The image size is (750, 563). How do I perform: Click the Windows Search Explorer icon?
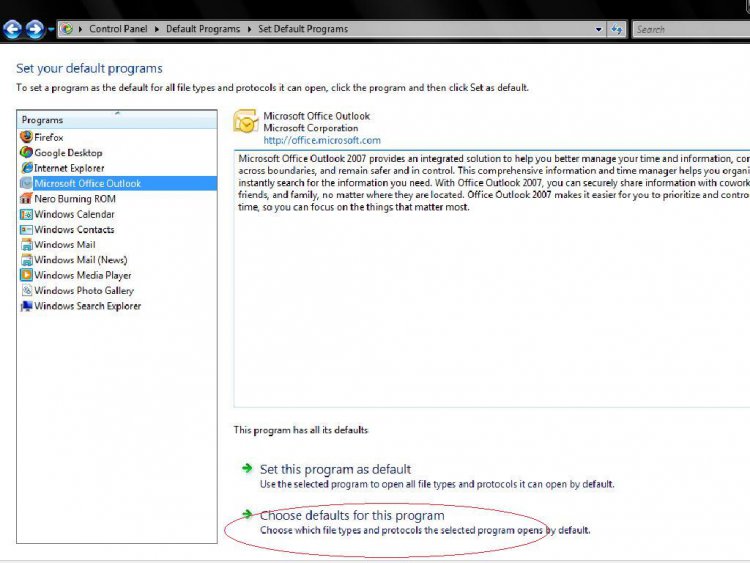pos(26,306)
